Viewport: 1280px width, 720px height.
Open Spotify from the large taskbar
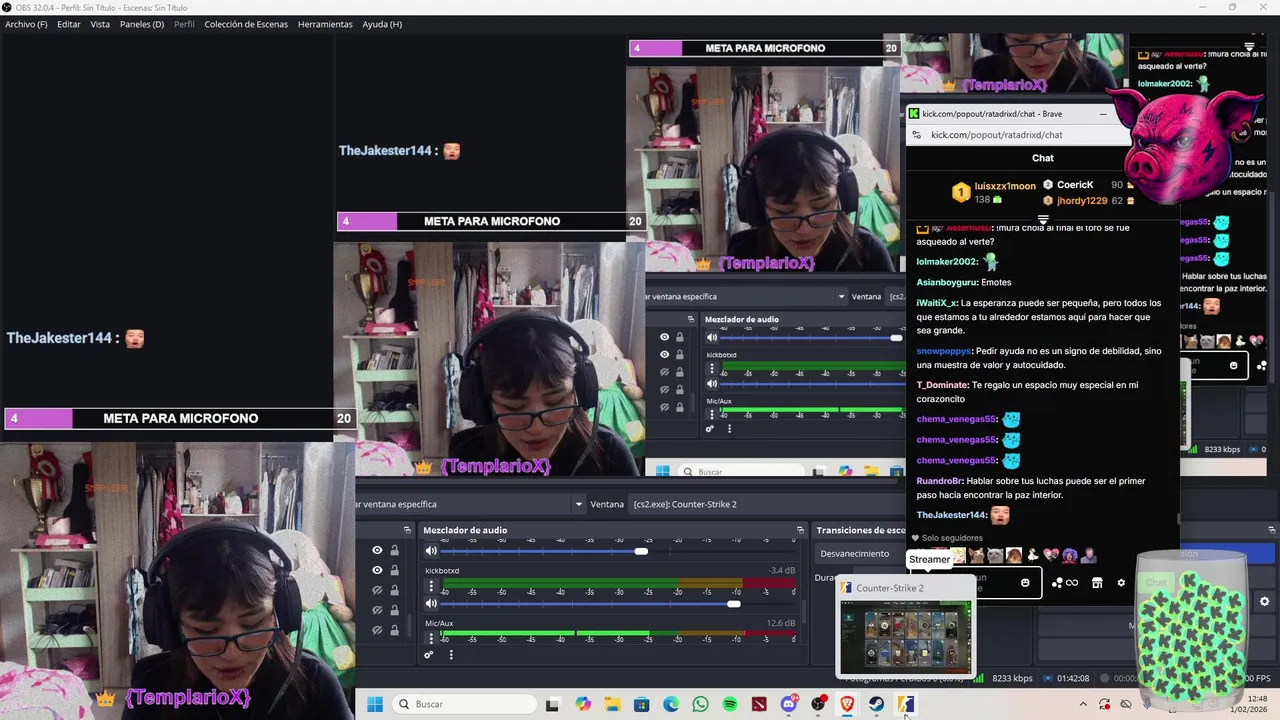730,704
